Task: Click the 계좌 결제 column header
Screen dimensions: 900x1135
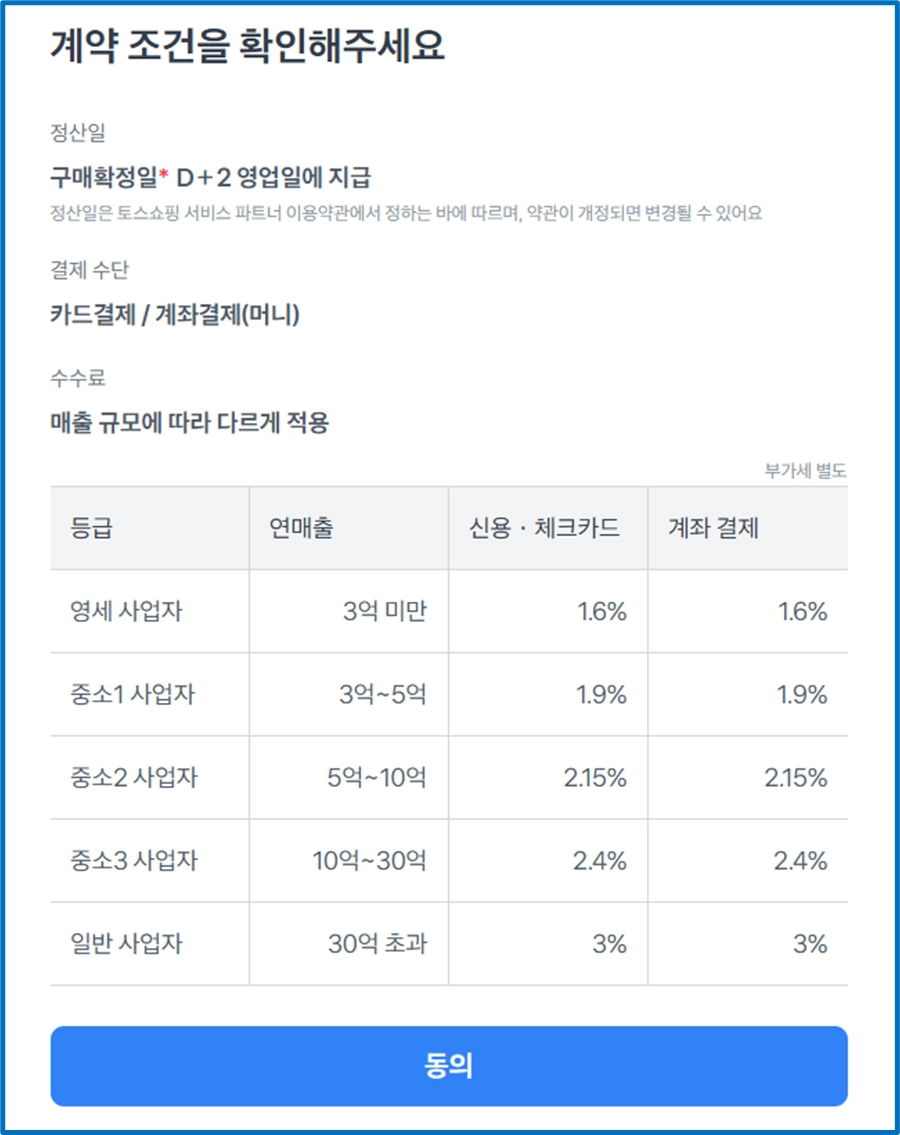Action: point(712,528)
